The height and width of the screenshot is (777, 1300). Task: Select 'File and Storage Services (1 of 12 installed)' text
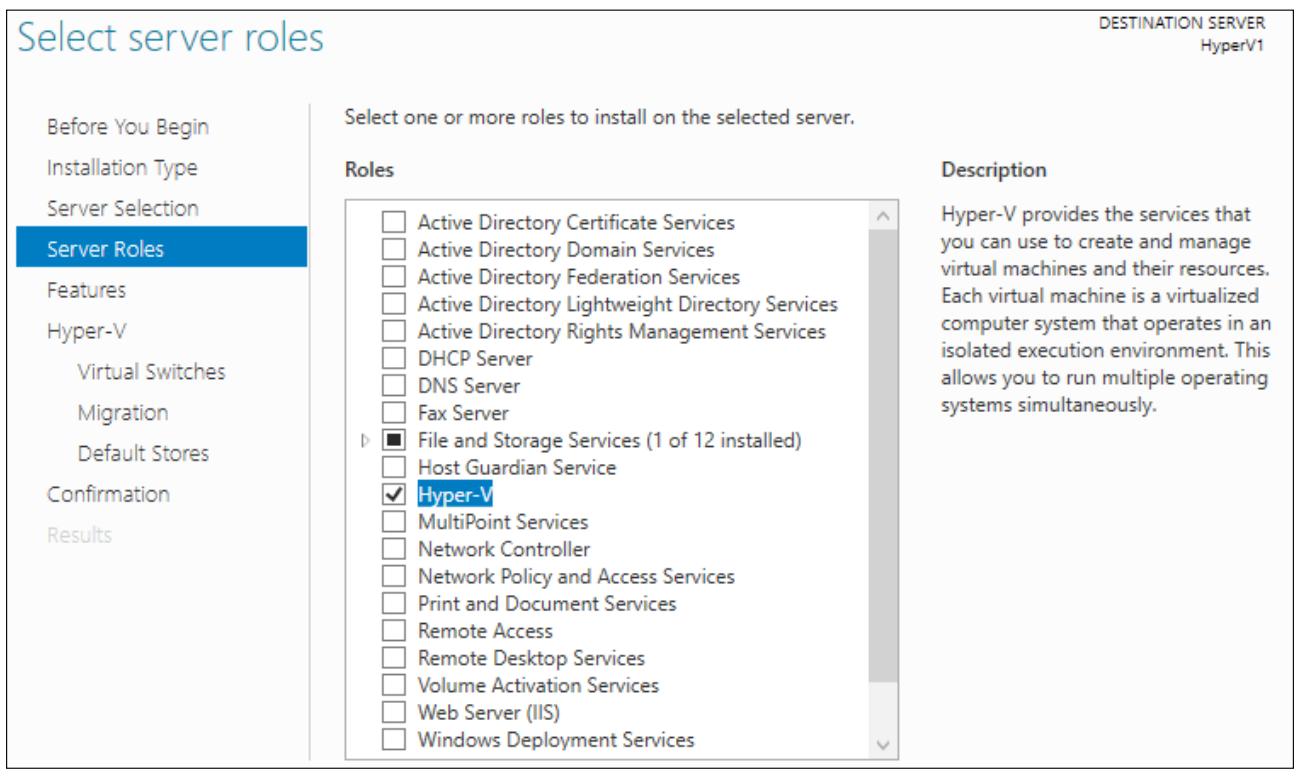(x=610, y=440)
